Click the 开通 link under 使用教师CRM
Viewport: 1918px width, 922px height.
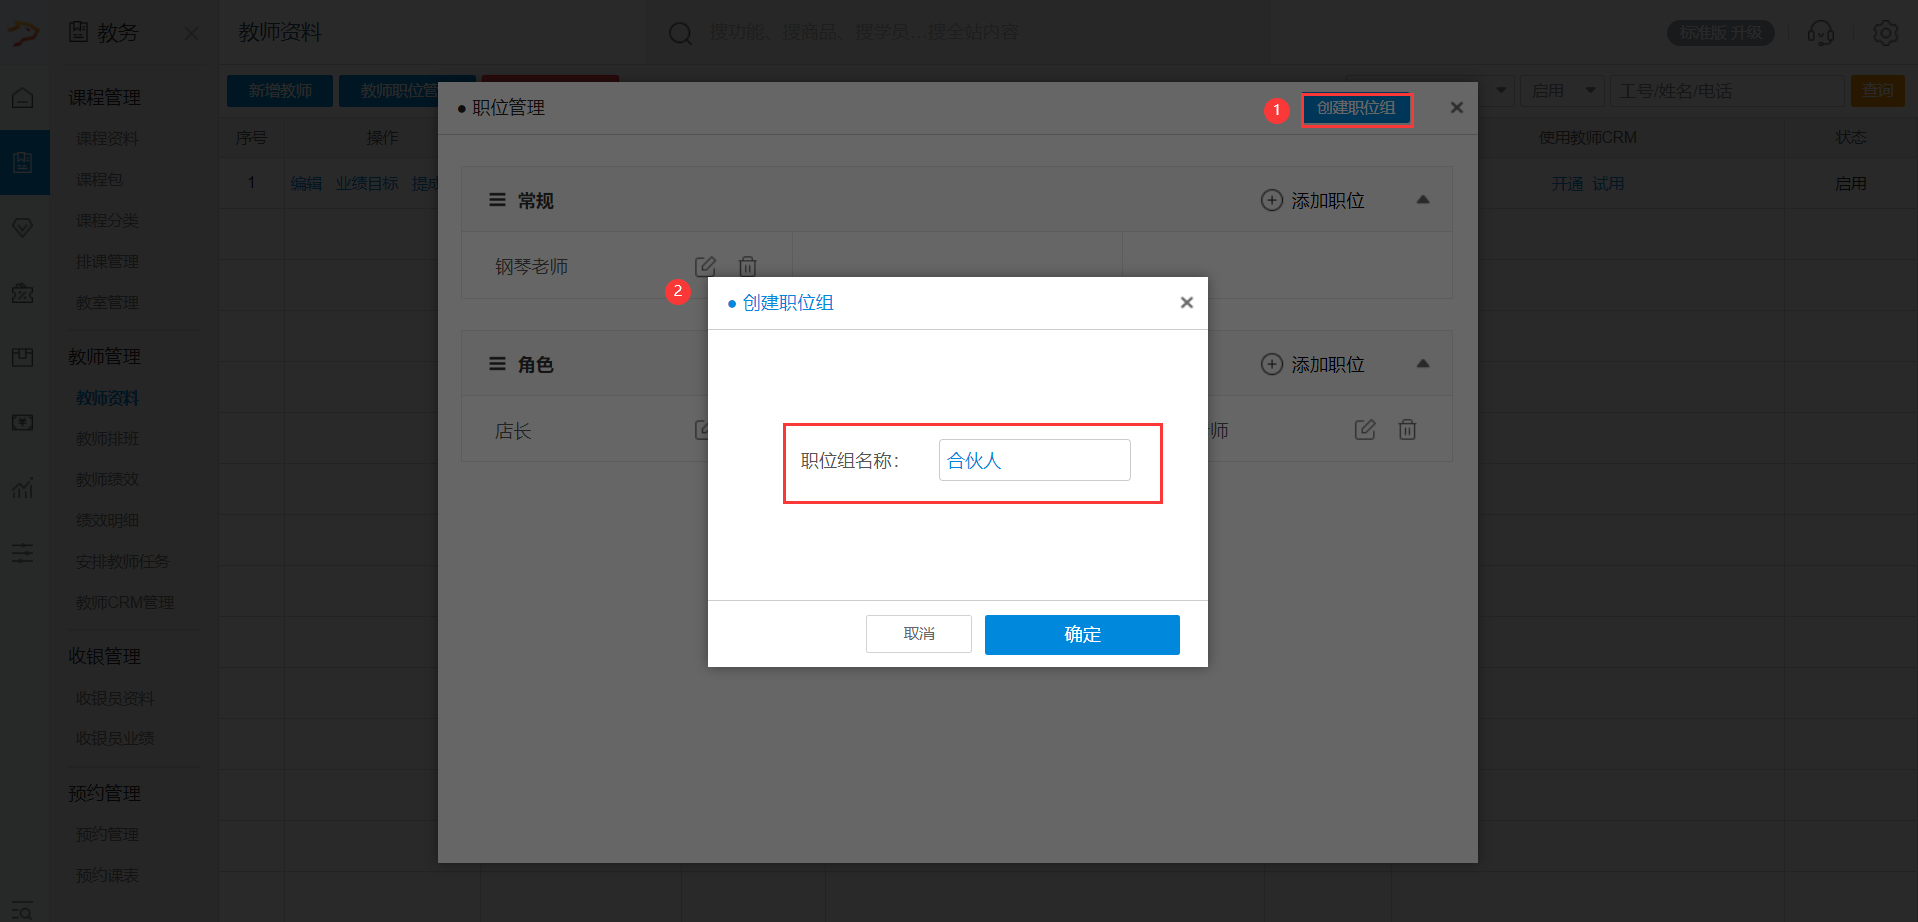pos(1567,184)
